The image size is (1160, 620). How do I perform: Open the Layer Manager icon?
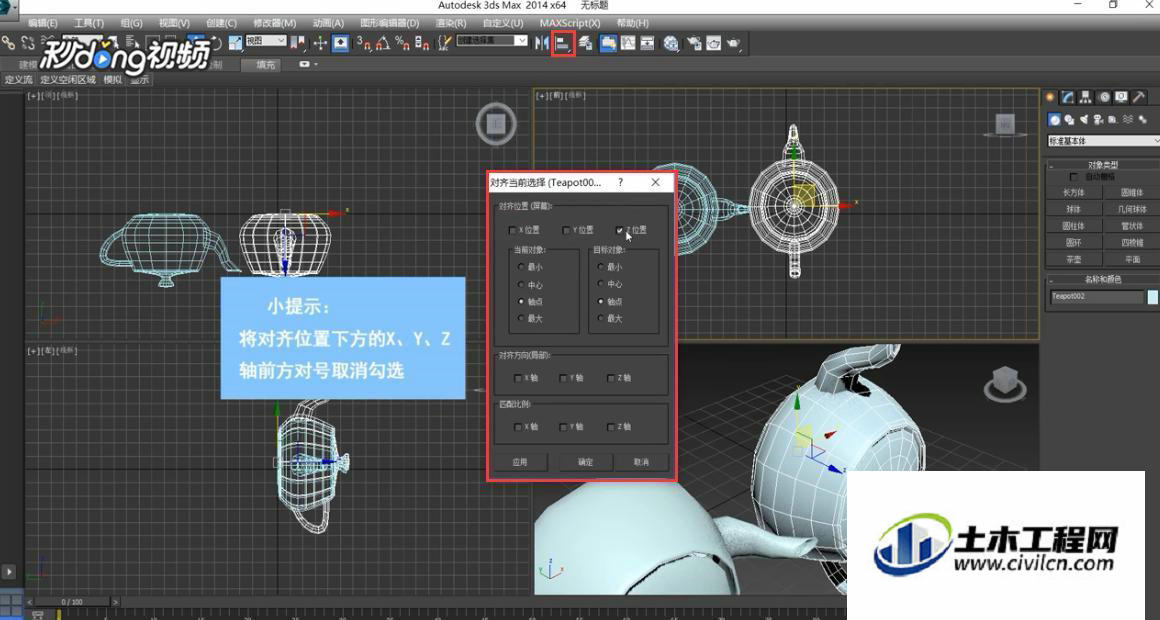586,44
